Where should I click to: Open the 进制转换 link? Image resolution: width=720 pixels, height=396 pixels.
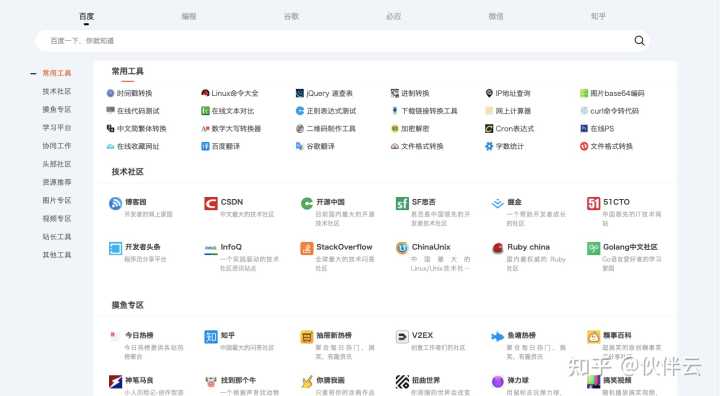(x=410, y=93)
